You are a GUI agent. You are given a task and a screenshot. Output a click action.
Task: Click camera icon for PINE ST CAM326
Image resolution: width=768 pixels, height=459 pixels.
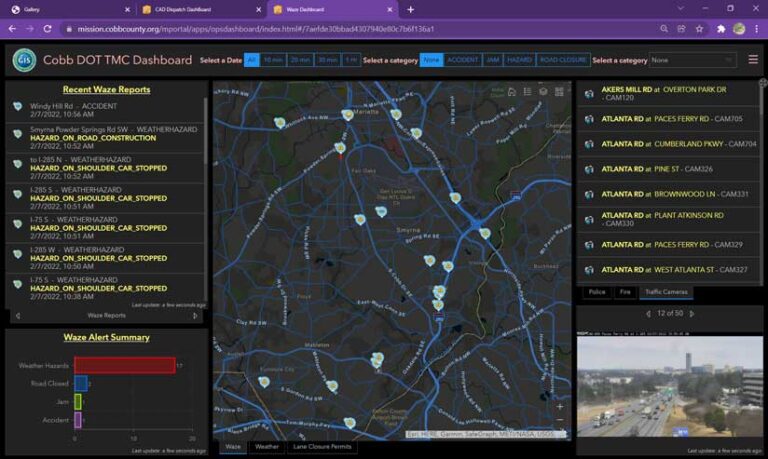coord(589,169)
